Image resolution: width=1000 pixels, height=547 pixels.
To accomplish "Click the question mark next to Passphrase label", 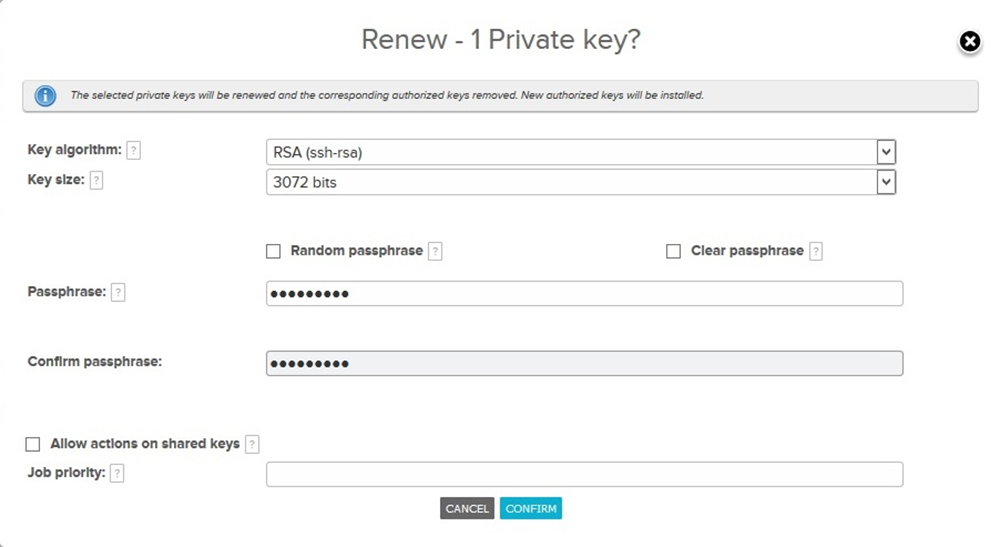I will coord(118,293).
